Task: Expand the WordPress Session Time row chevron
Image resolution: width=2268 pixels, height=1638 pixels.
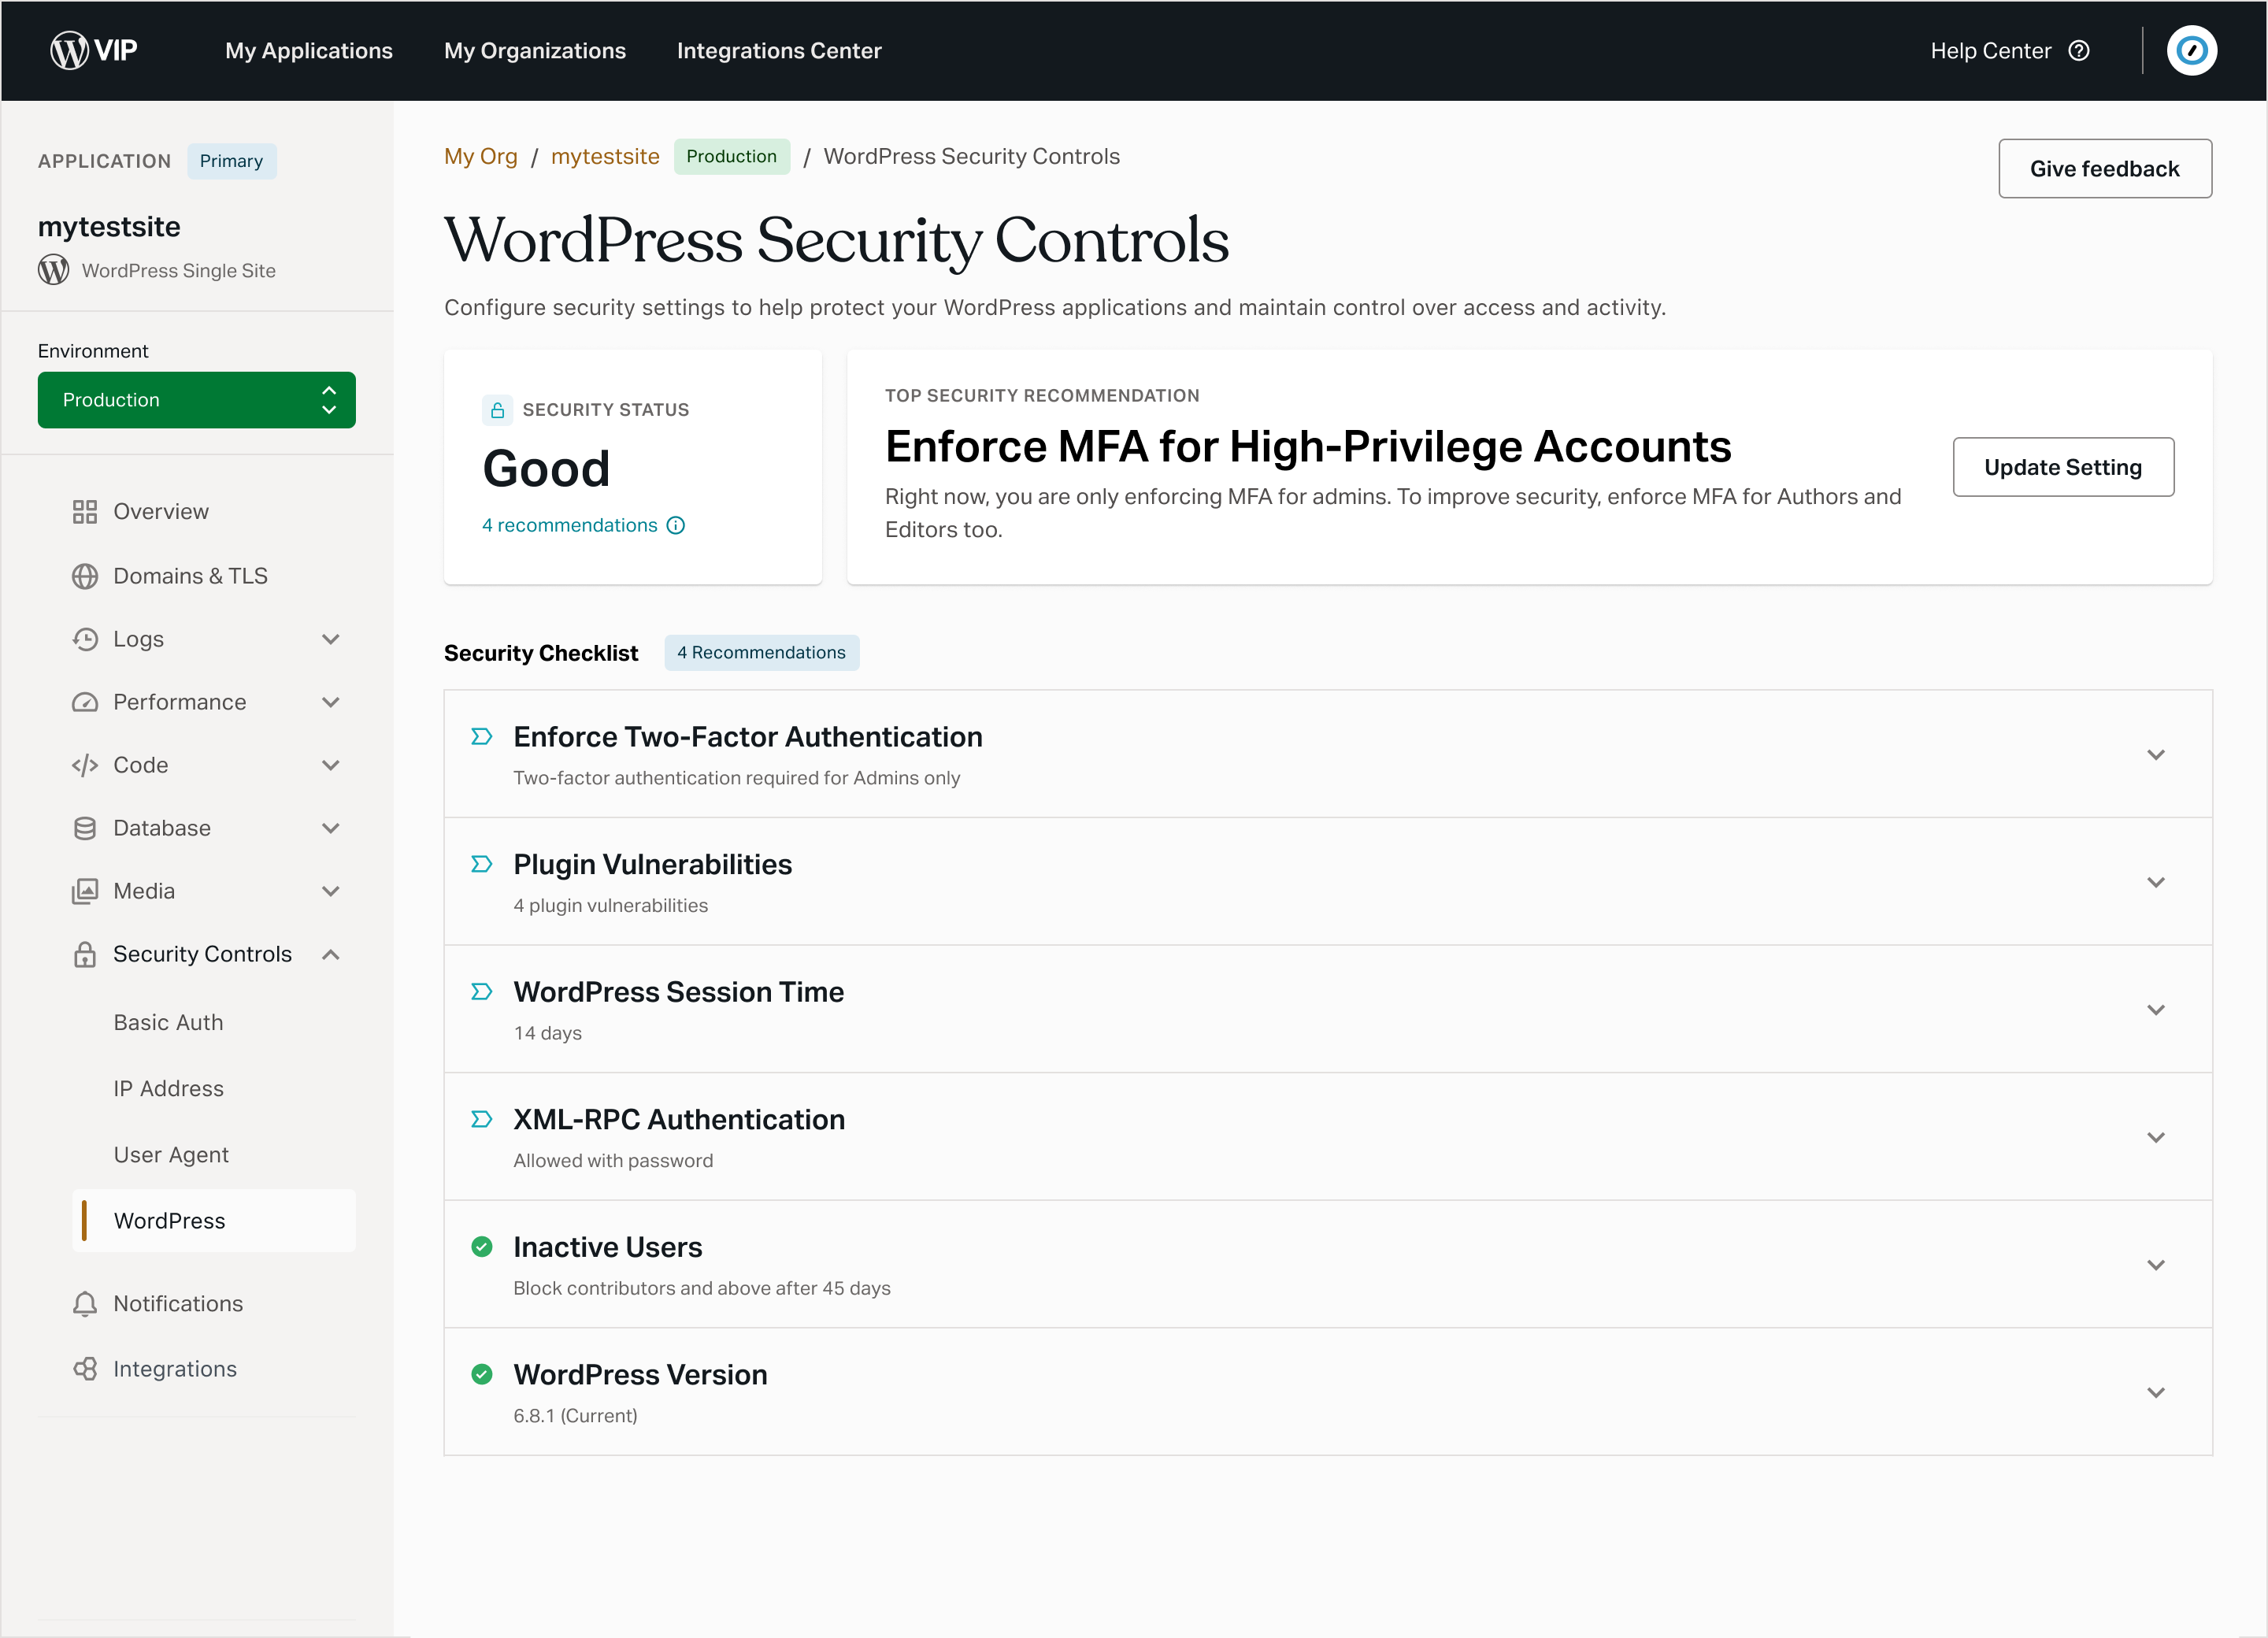Action: pyautogui.click(x=2156, y=1010)
